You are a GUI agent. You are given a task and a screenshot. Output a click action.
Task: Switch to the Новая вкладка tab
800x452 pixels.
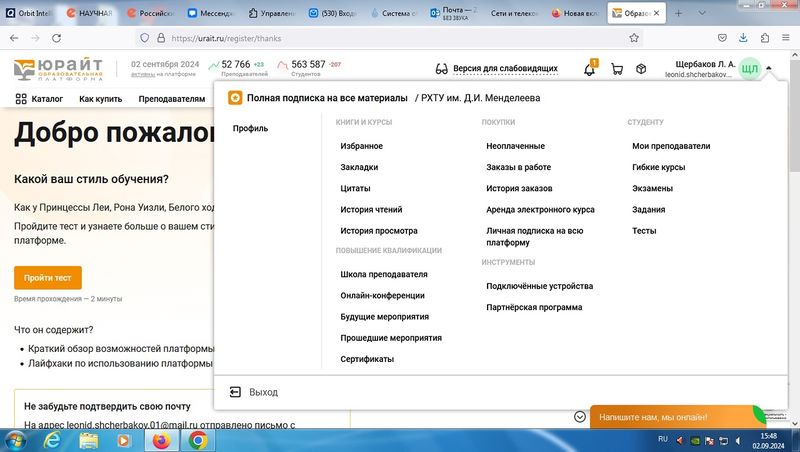575,13
